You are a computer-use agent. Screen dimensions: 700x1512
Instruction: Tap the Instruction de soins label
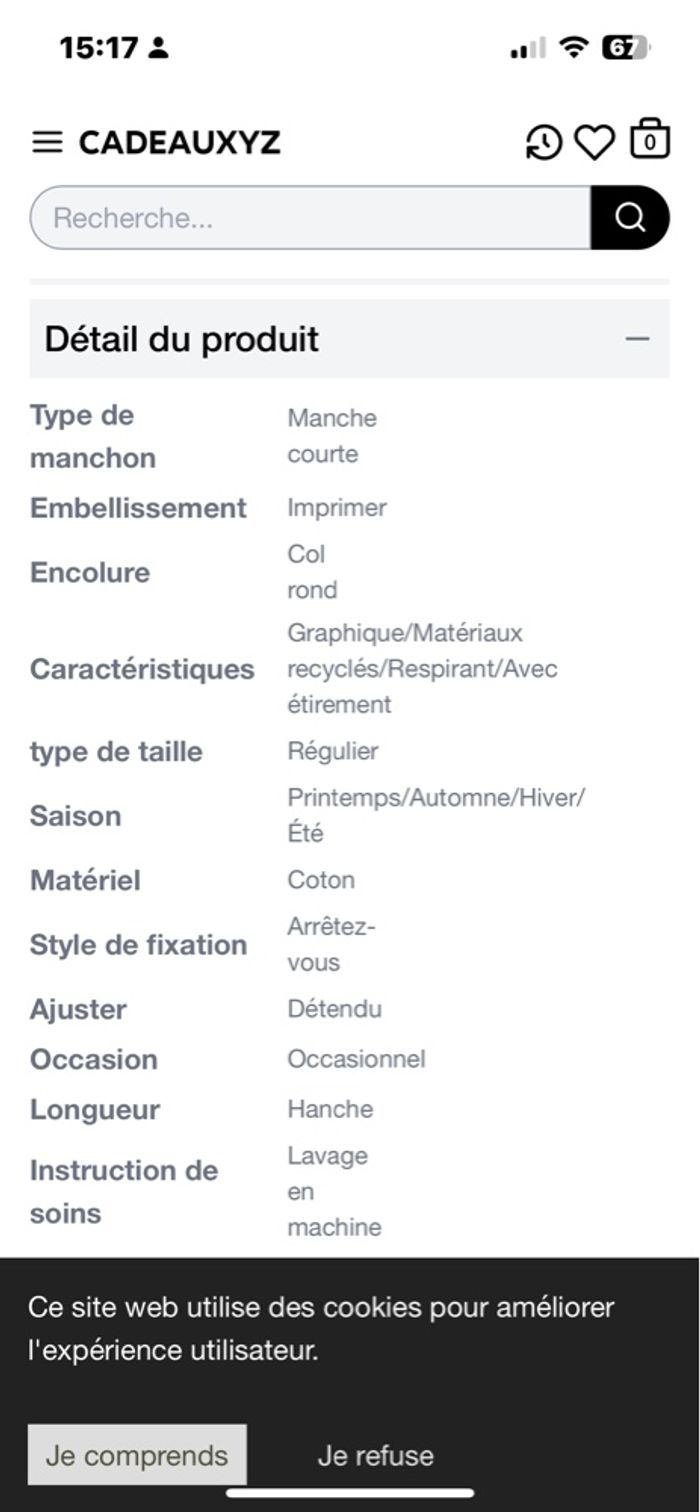point(124,1191)
